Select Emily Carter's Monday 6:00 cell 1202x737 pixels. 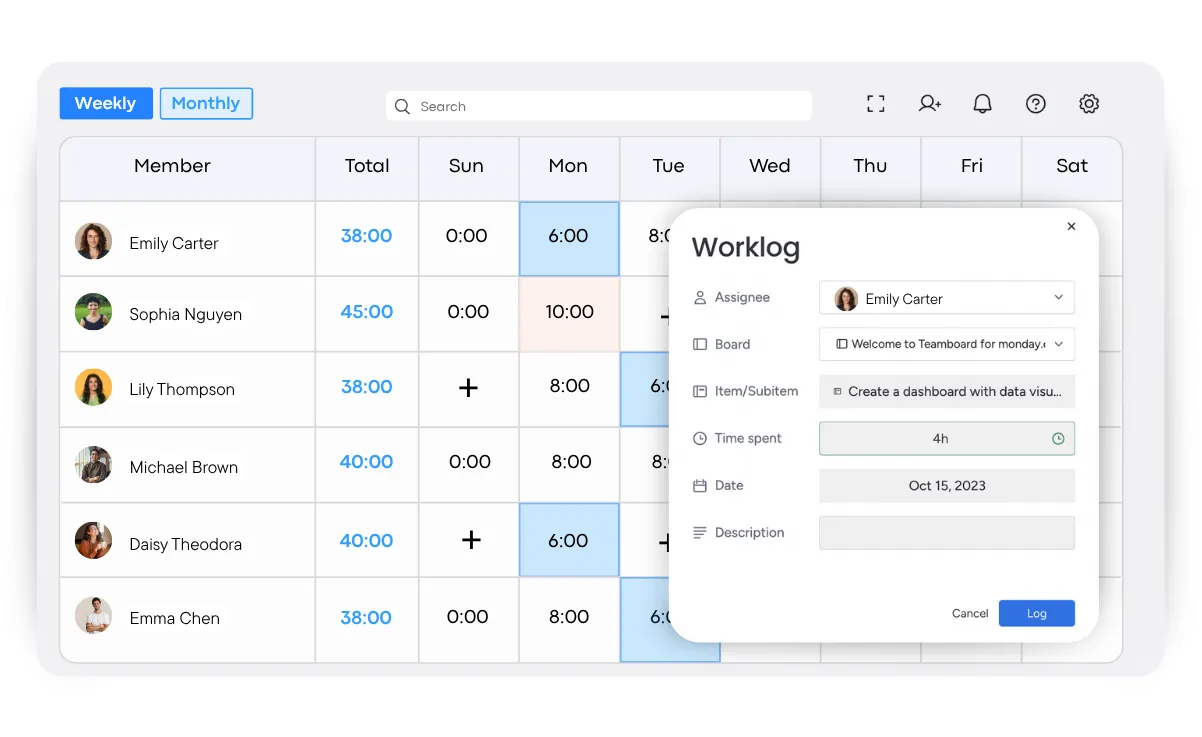tap(569, 239)
